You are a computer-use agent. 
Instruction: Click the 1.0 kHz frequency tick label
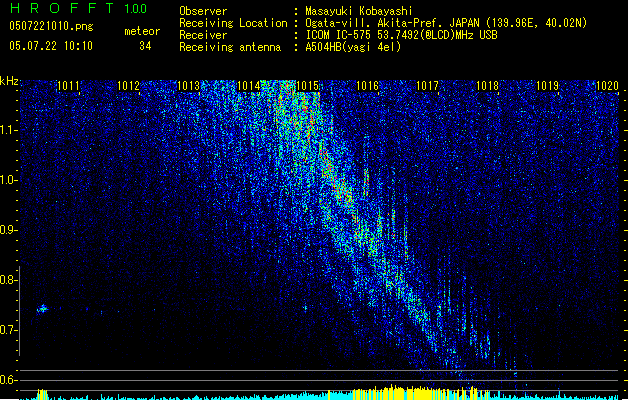(9, 180)
